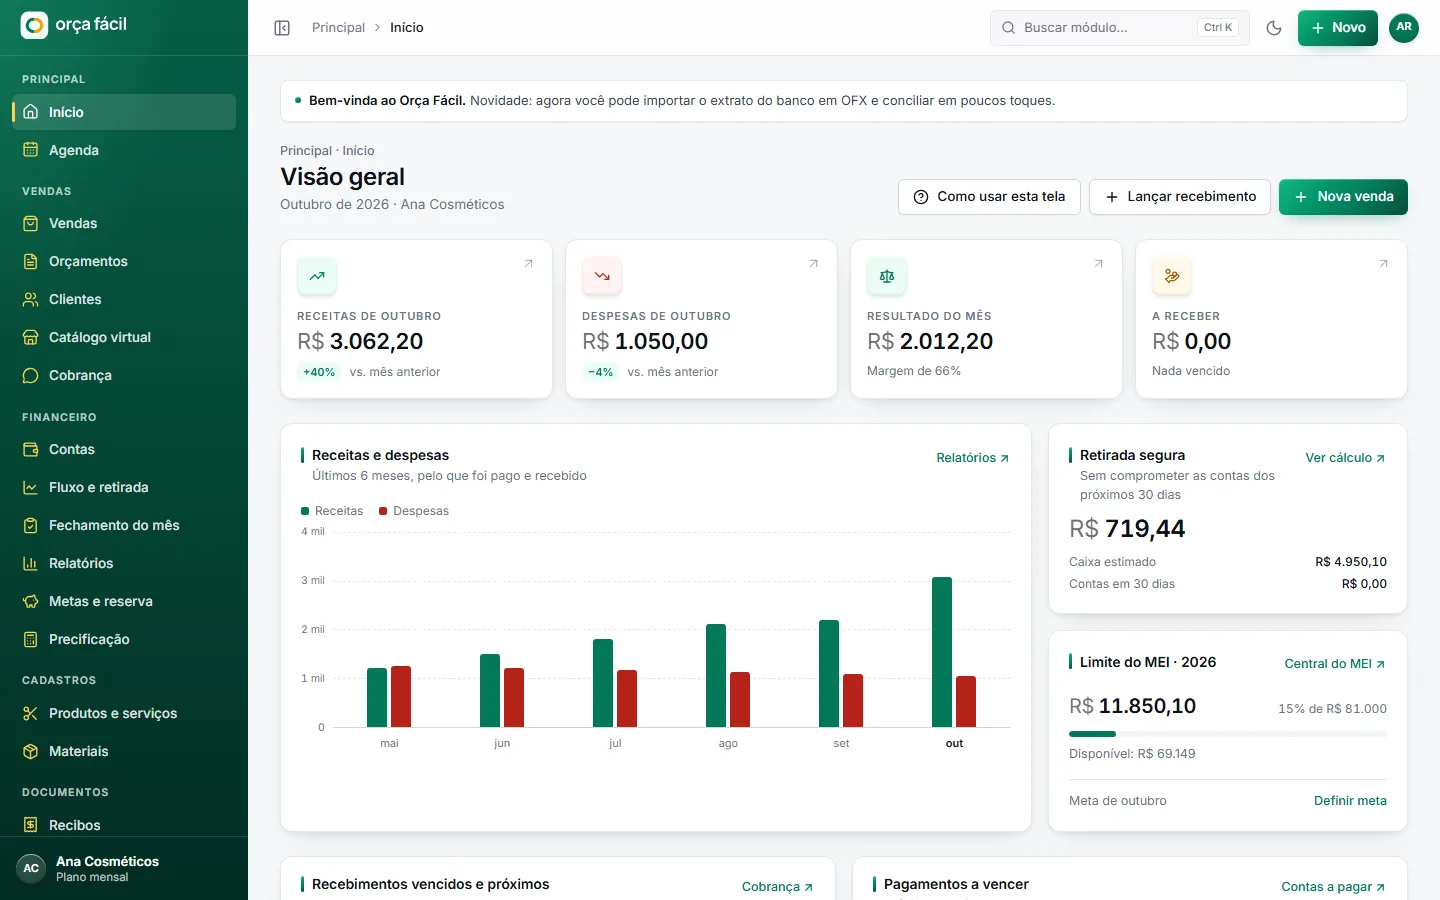Click the Definir meta link
The width and height of the screenshot is (1440, 900).
point(1350,801)
